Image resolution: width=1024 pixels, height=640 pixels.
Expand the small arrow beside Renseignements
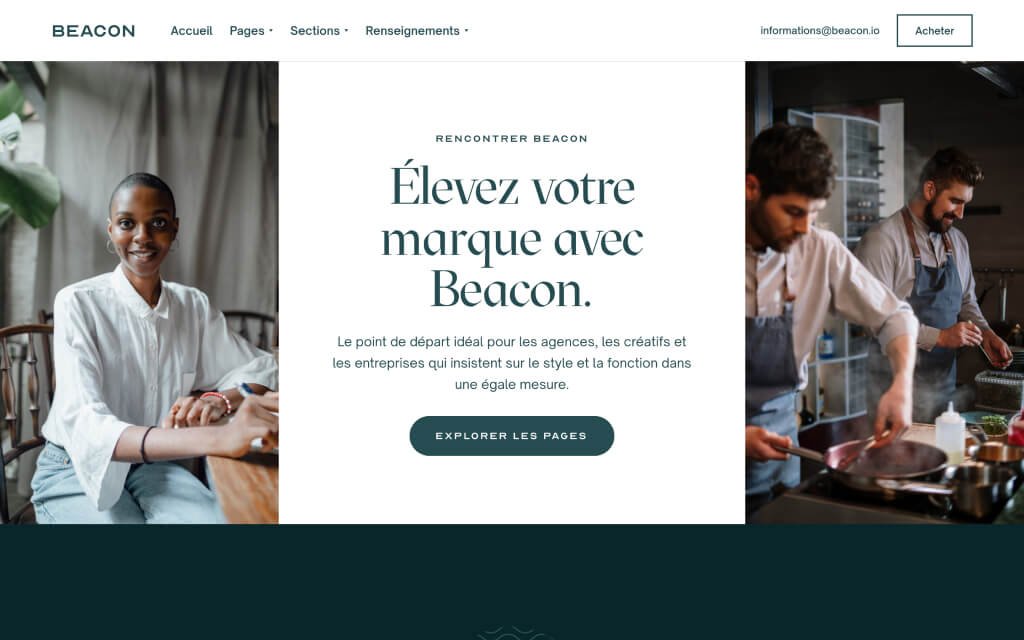pyautogui.click(x=466, y=31)
